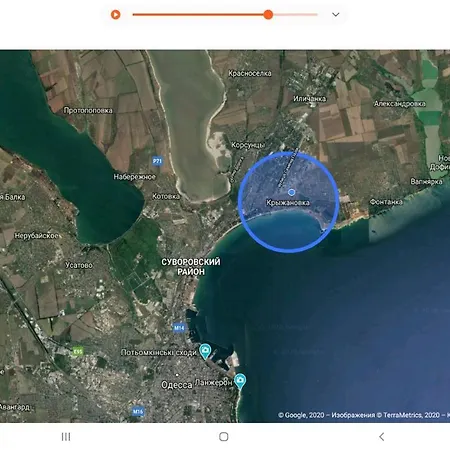Tap the camera pin near Потьомкінські сходи

click(x=205, y=351)
